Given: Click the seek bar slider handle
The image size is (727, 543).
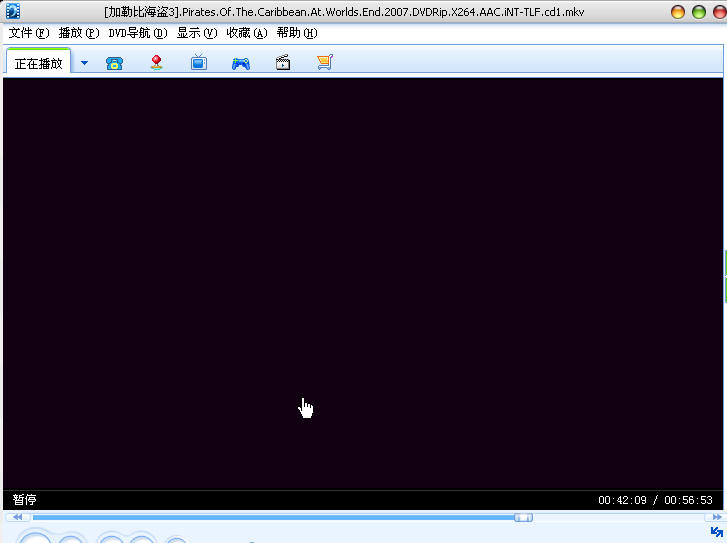Looking at the screenshot, I should [523, 517].
